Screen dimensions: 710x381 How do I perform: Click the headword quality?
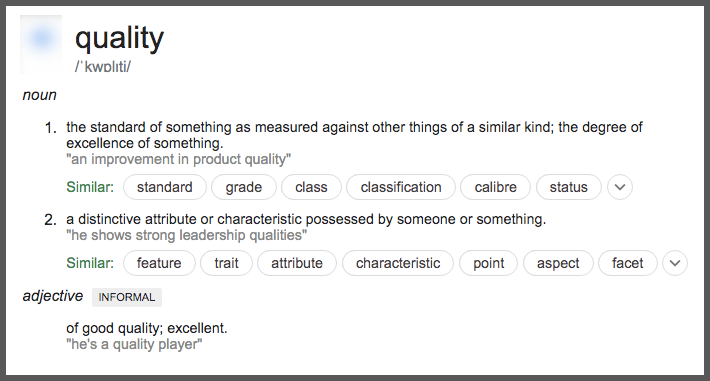point(120,39)
